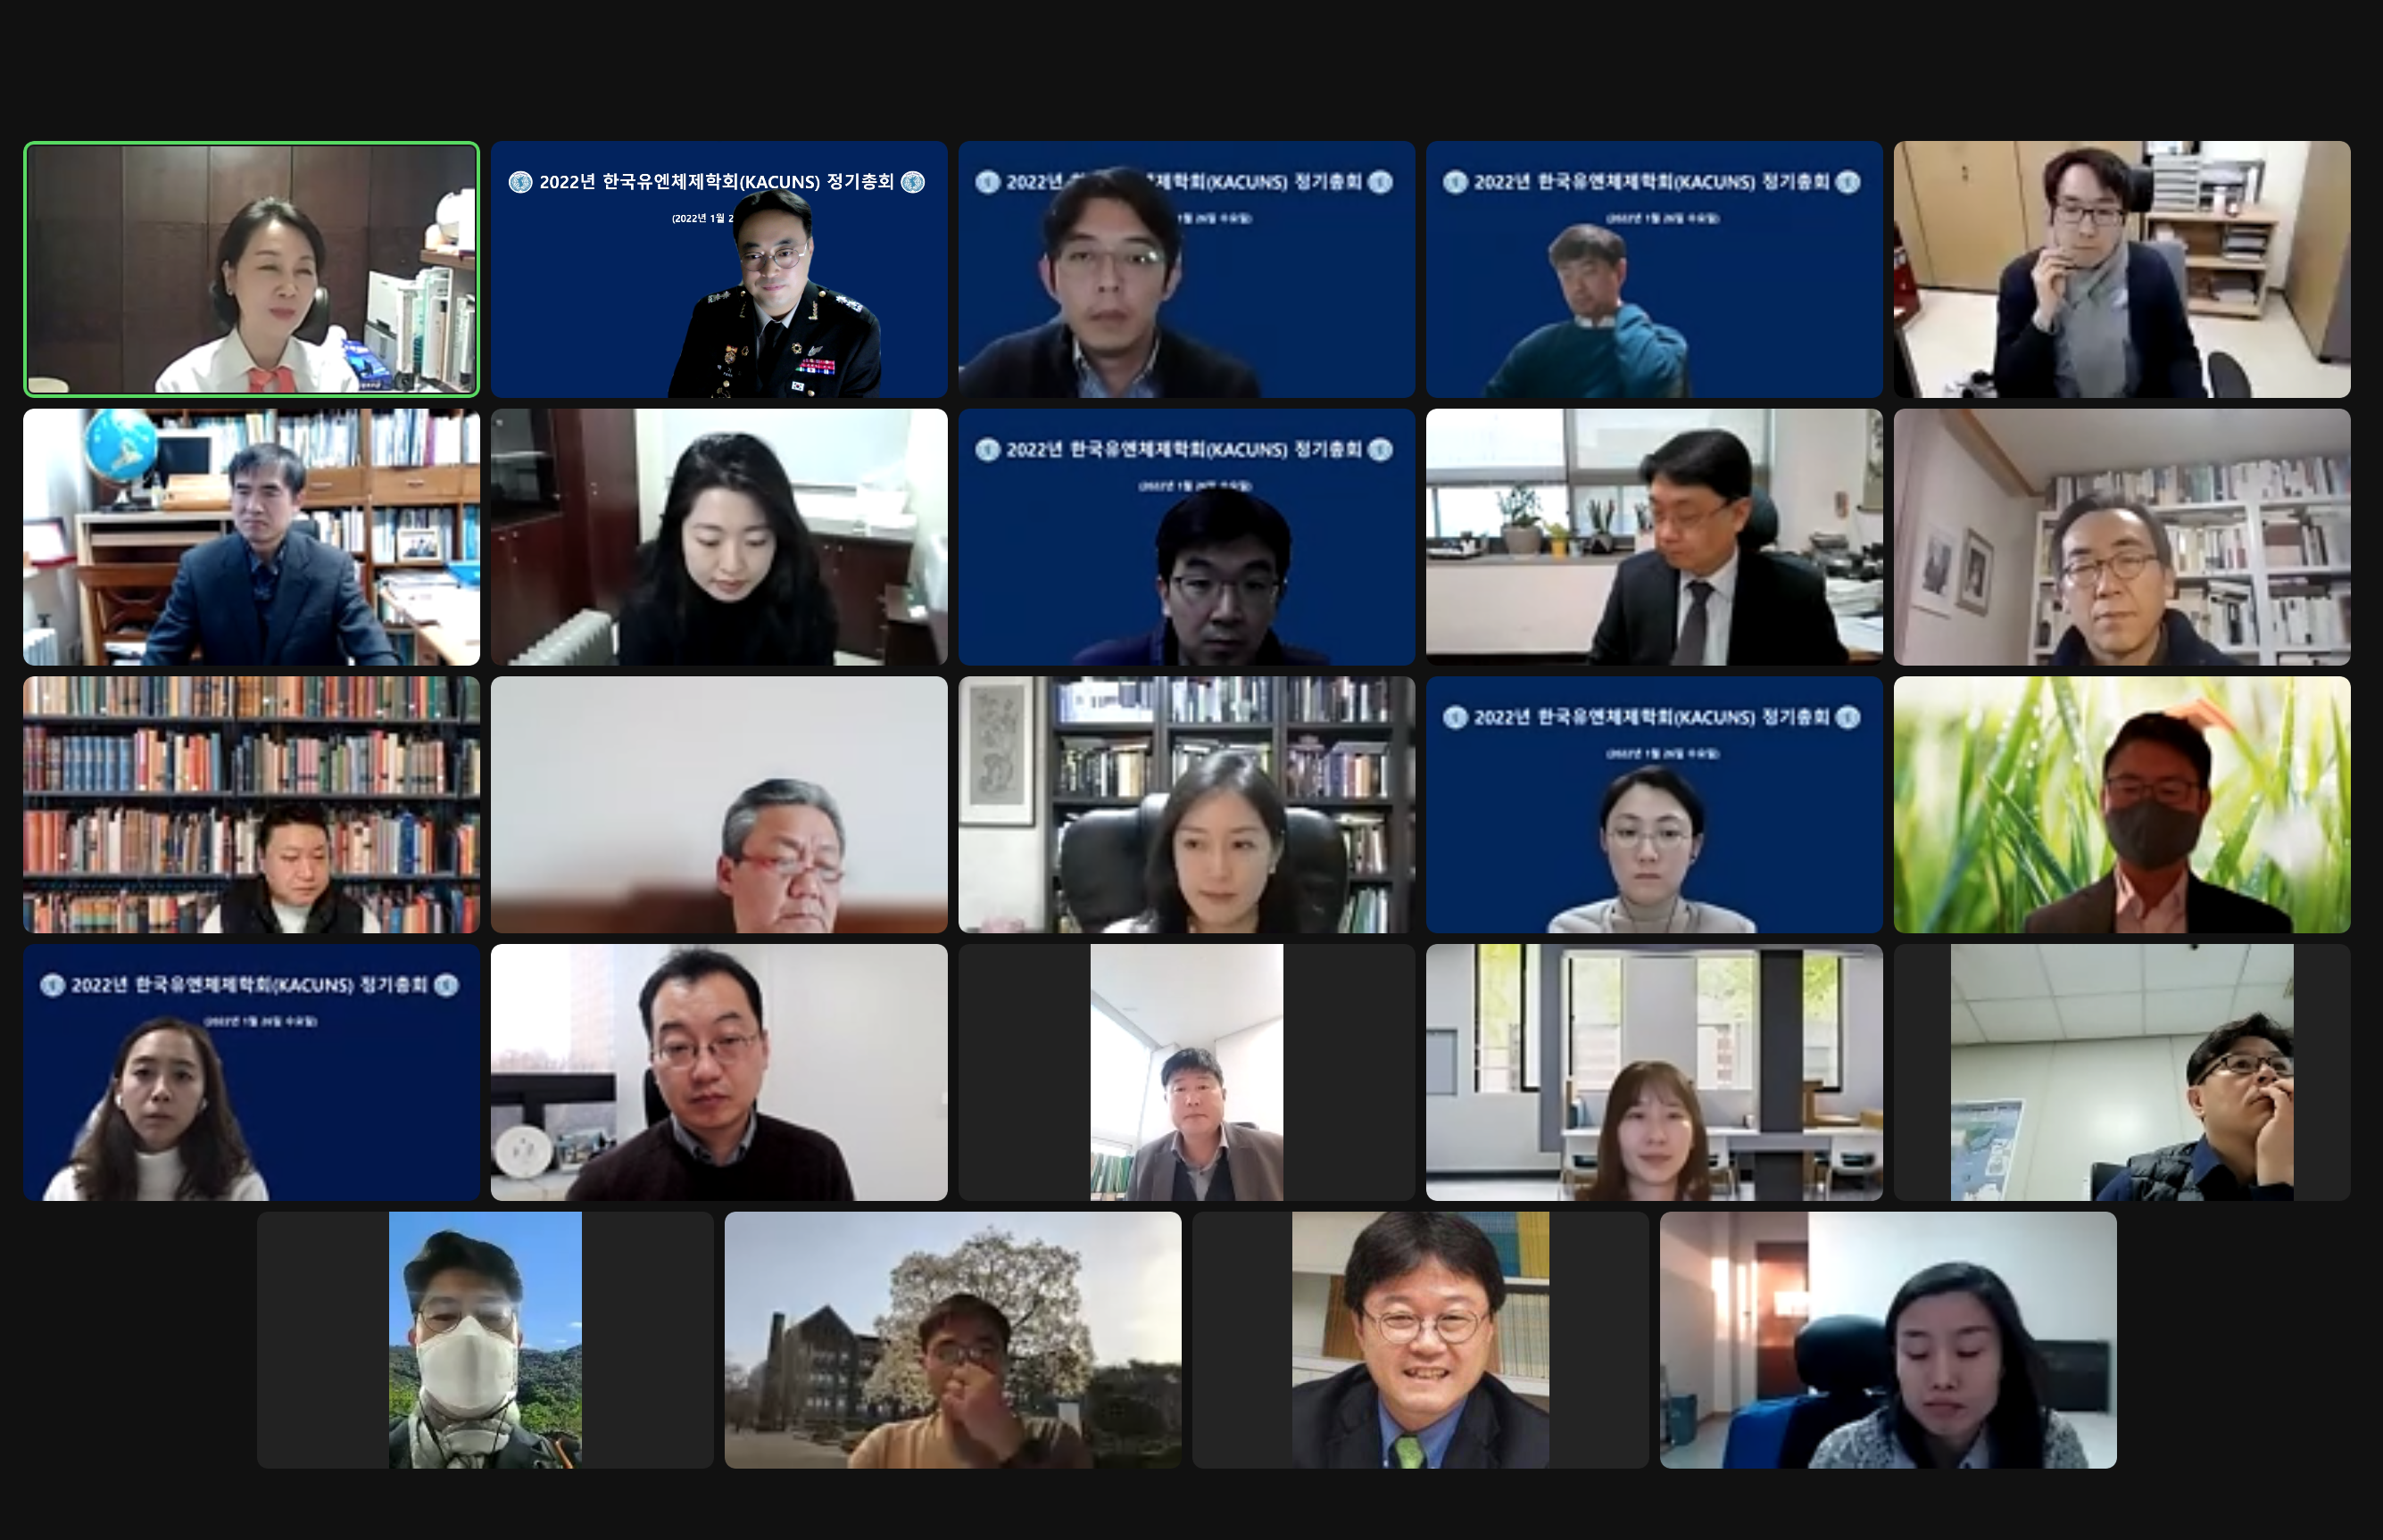The image size is (2383, 1540).
Task: Click the tile of the woman in a bright windowed room
Action: tap(1654, 1072)
